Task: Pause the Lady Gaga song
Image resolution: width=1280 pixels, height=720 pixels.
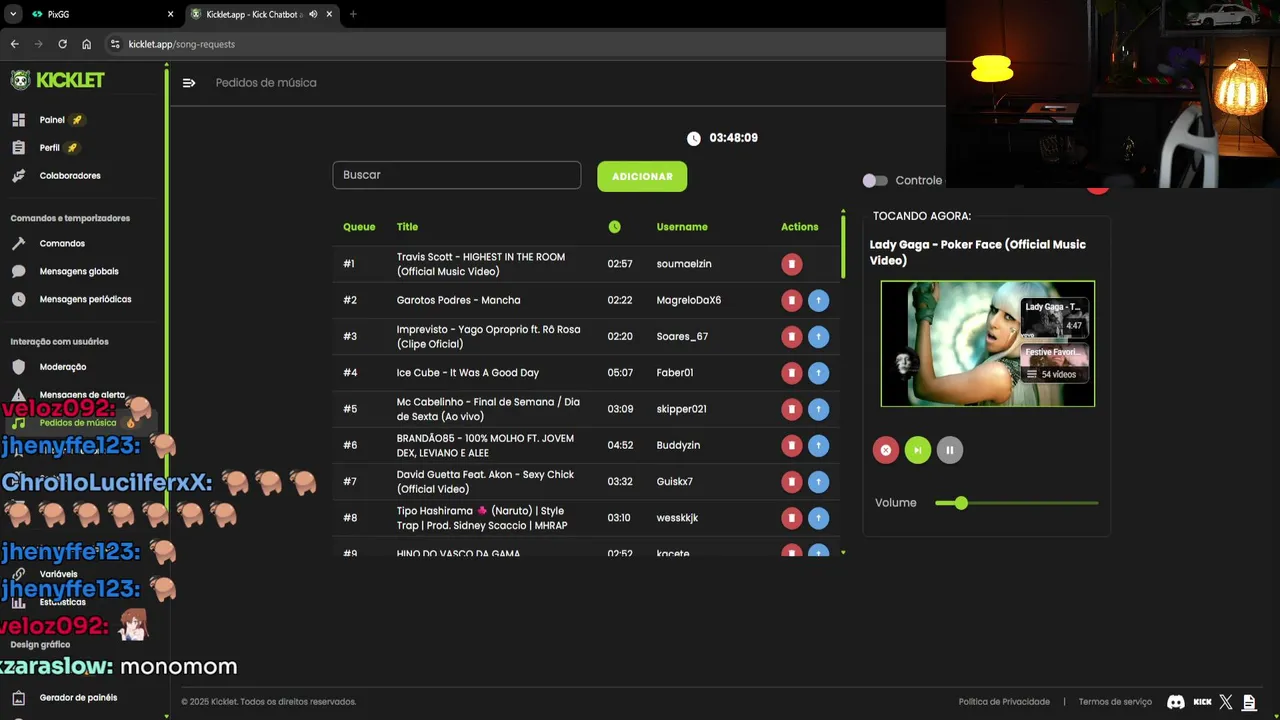Action: click(x=949, y=450)
